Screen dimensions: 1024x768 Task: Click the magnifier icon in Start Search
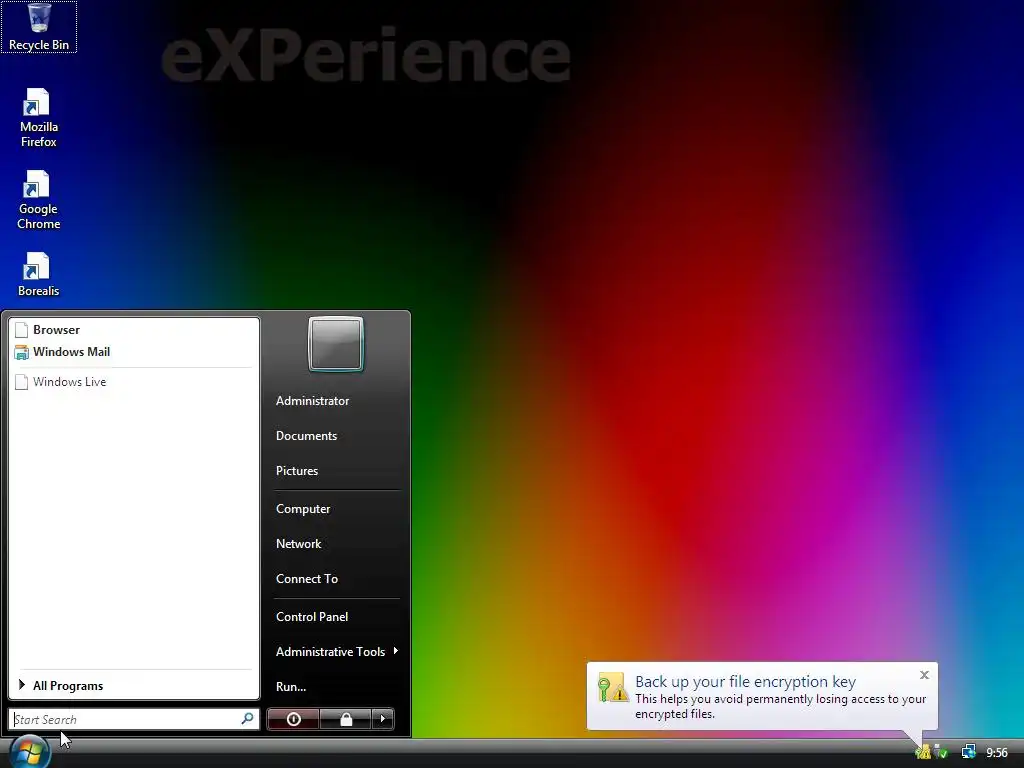[248, 719]
